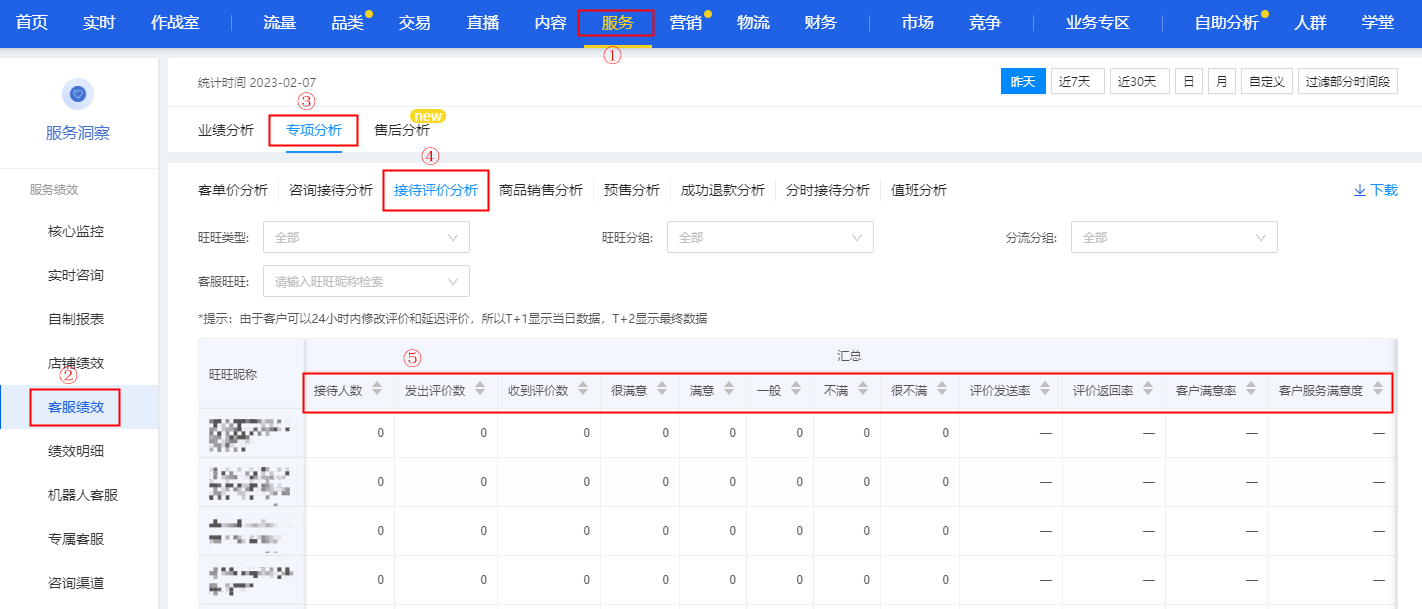Sort by 评价返回率 column arrows
This screenshot has height=609, width=1422.
tap(1148, 390)
